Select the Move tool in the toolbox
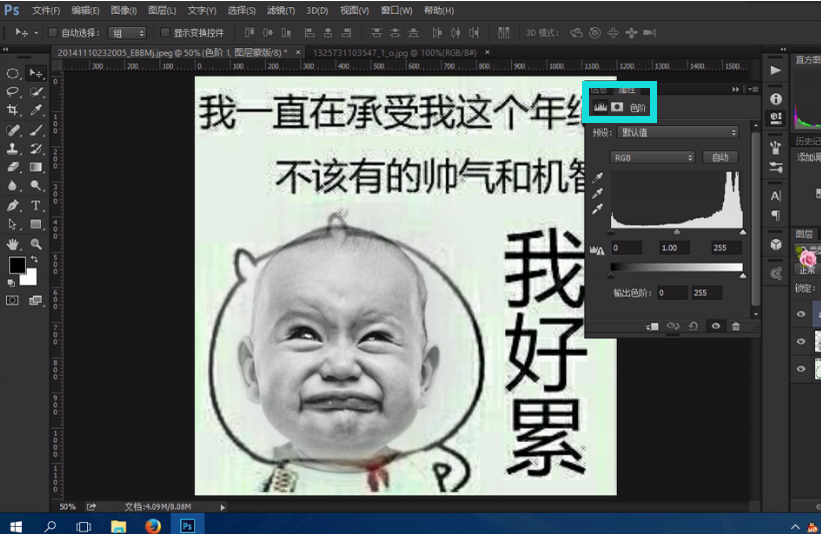This screenshot has height=534, width=821. coord(36,73)
